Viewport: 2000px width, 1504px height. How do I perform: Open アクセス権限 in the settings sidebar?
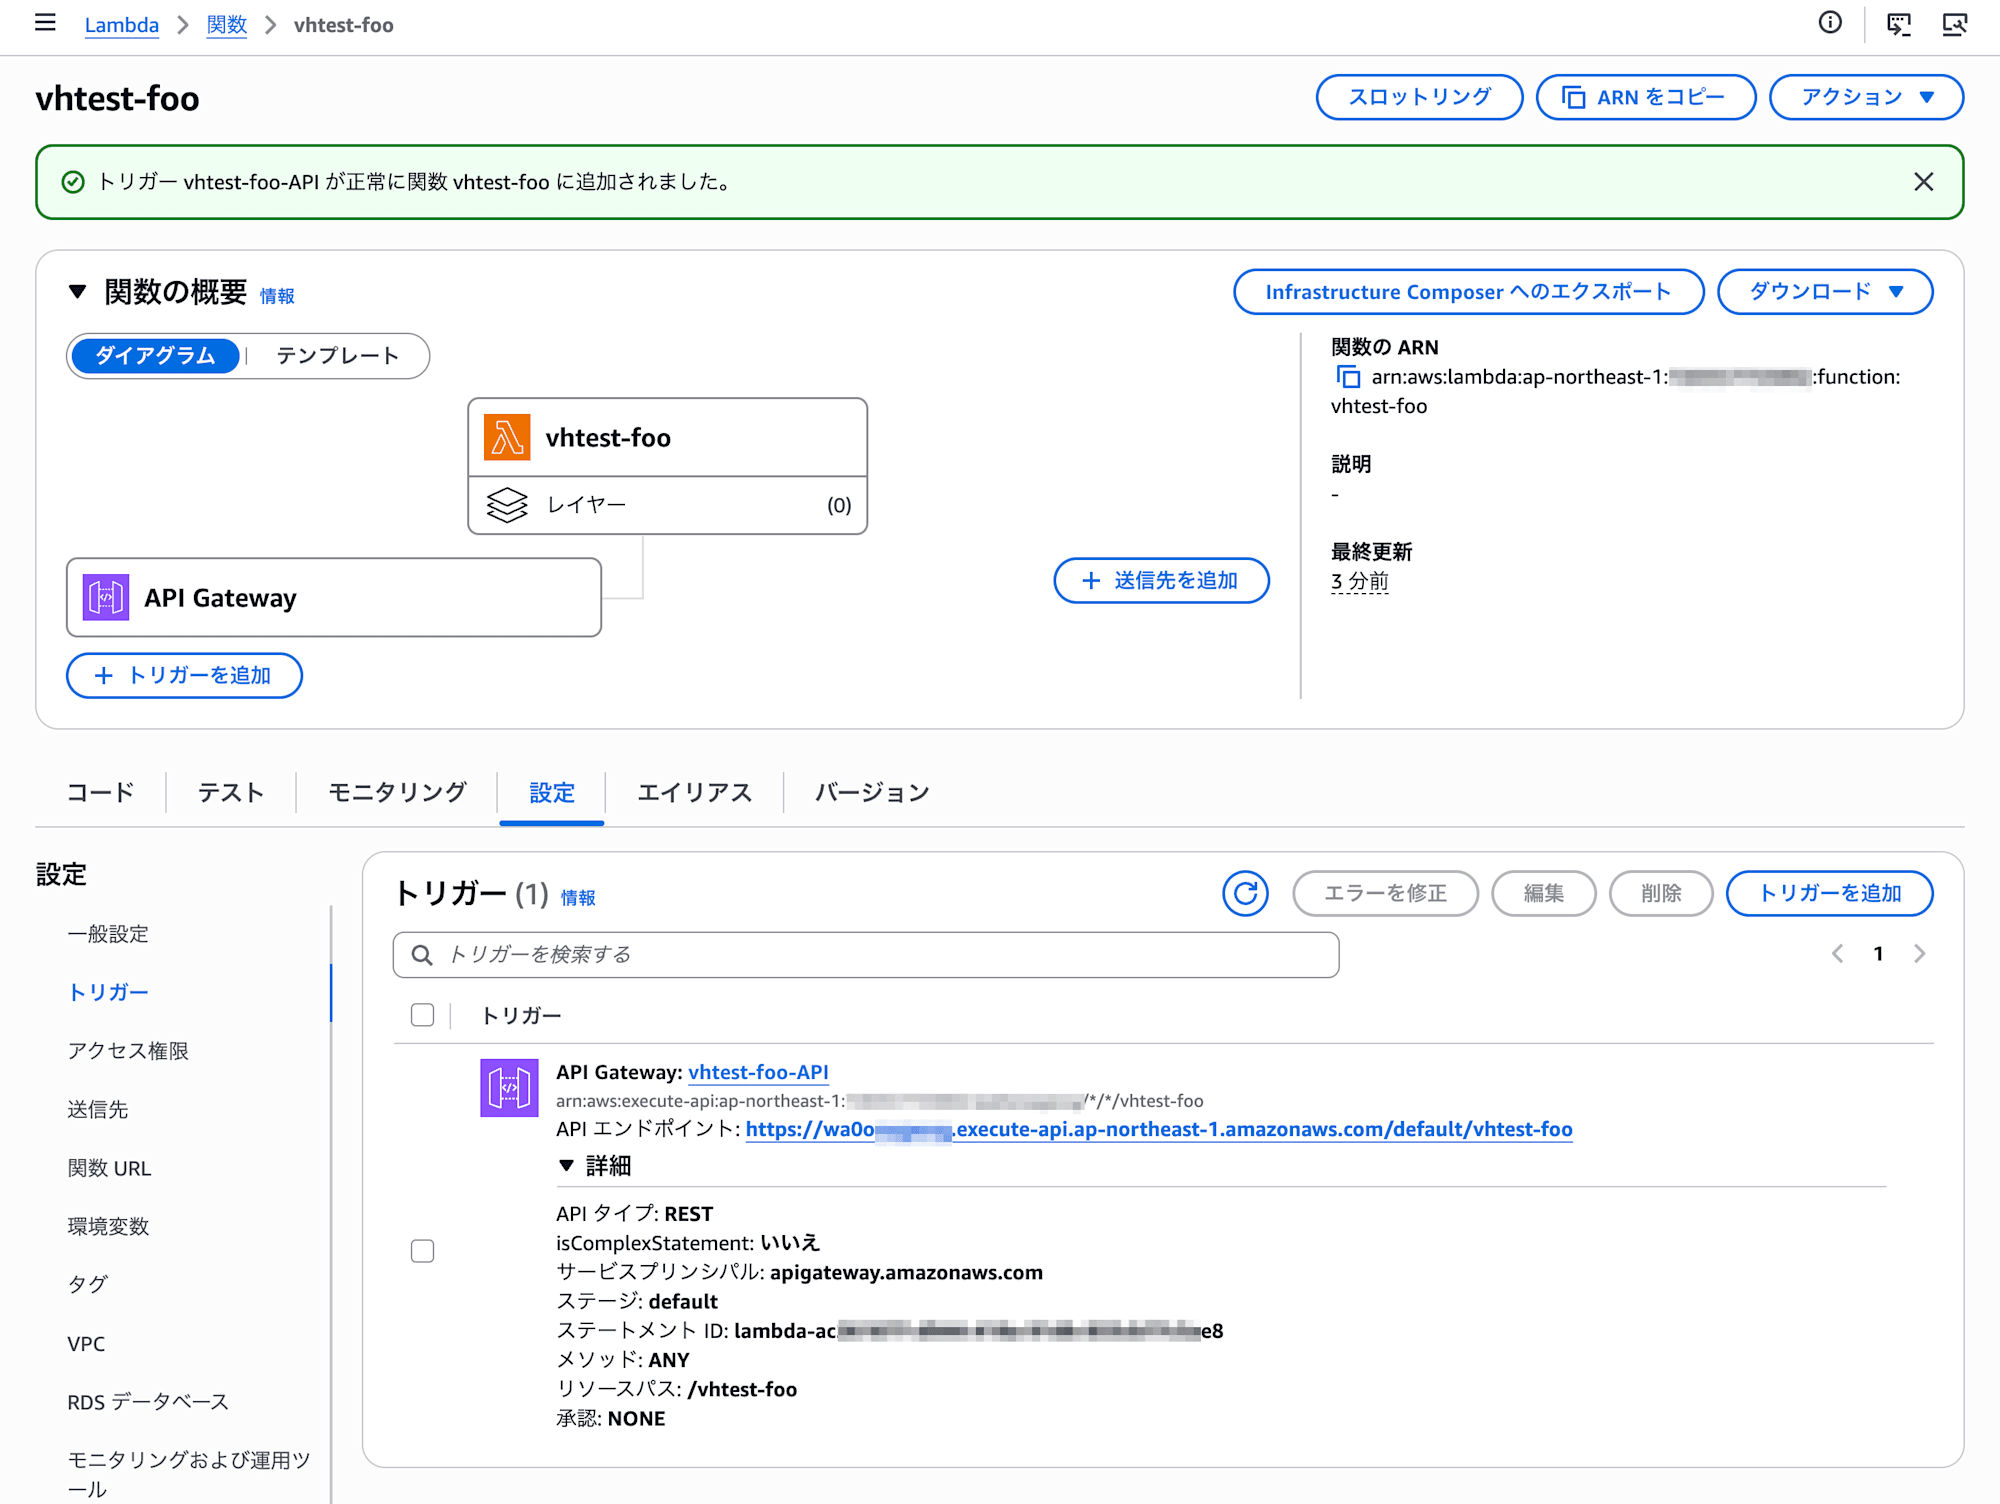click(x=128, y=1051)
